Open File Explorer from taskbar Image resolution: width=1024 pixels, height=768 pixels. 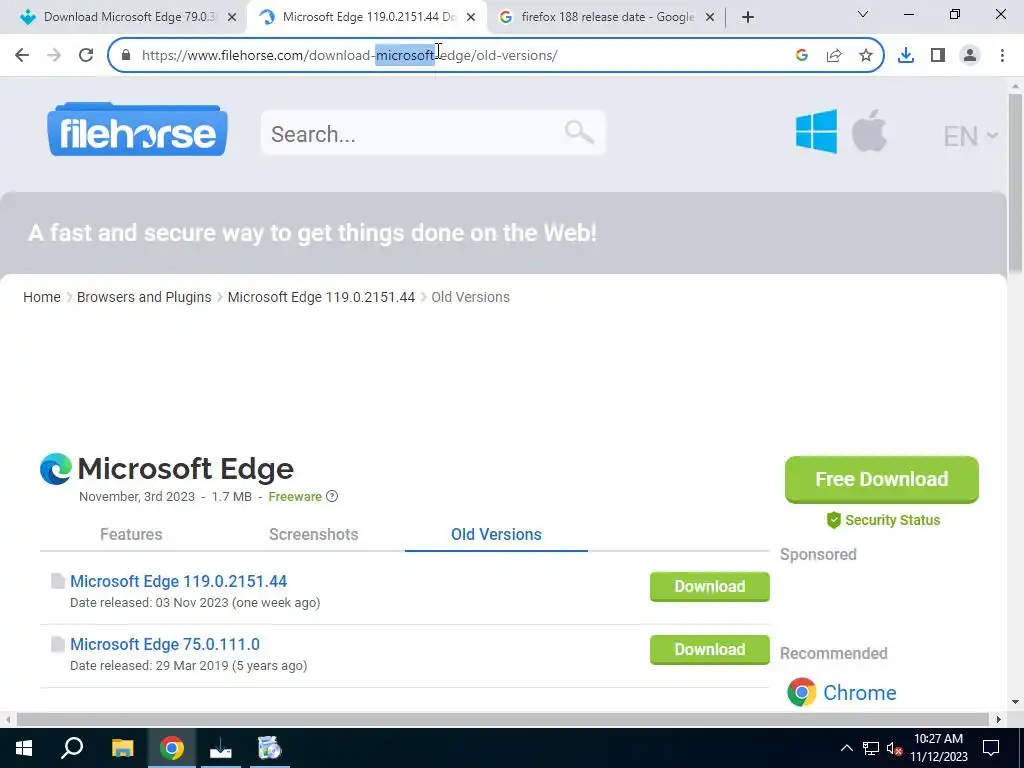pos(122,748)
